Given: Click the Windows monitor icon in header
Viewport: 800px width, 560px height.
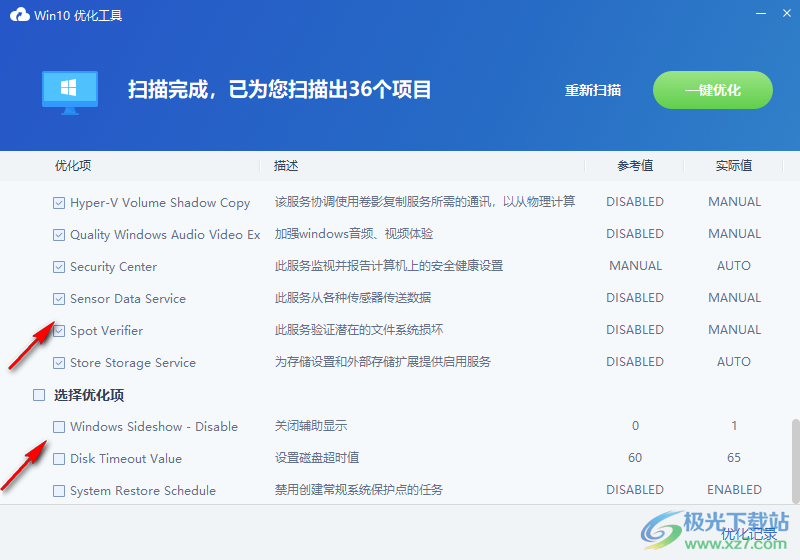Looking at the screenshot, I should tap(70, 93).
